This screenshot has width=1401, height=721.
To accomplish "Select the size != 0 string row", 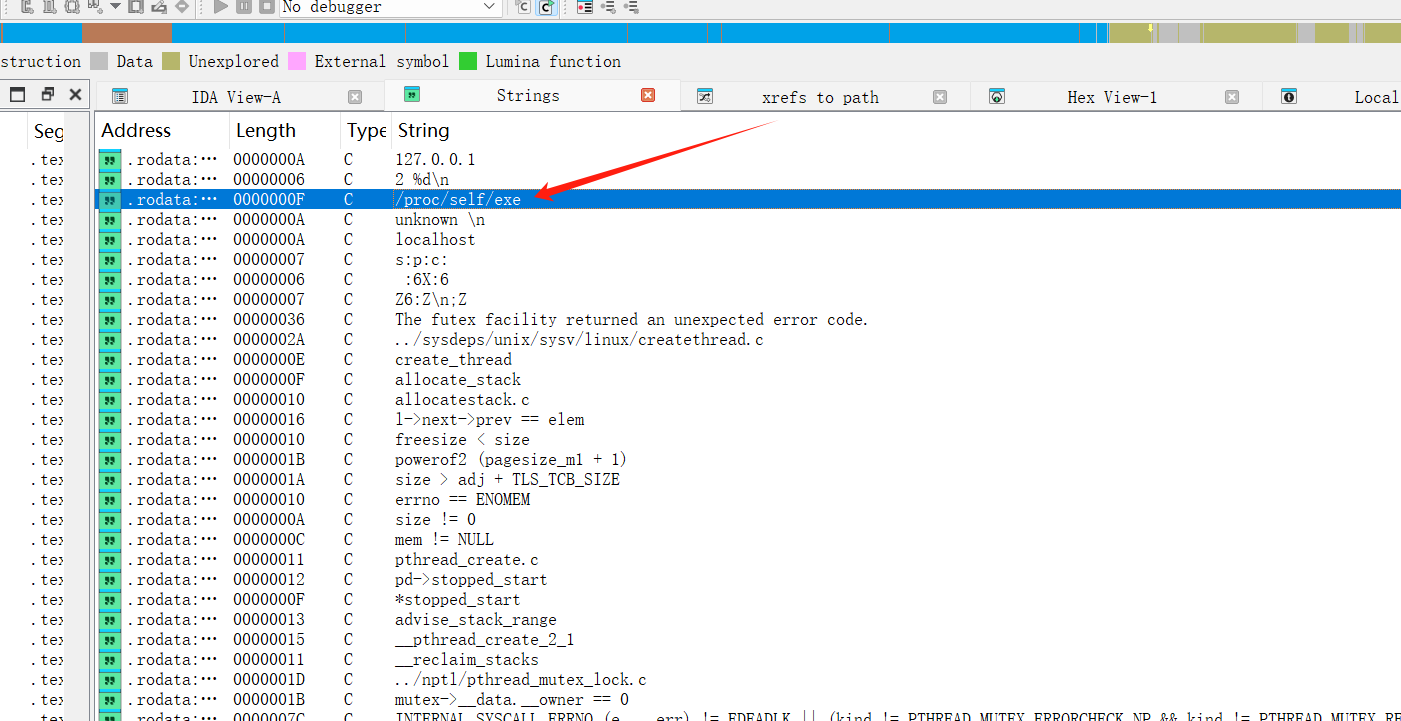I will tap(748, 520).
